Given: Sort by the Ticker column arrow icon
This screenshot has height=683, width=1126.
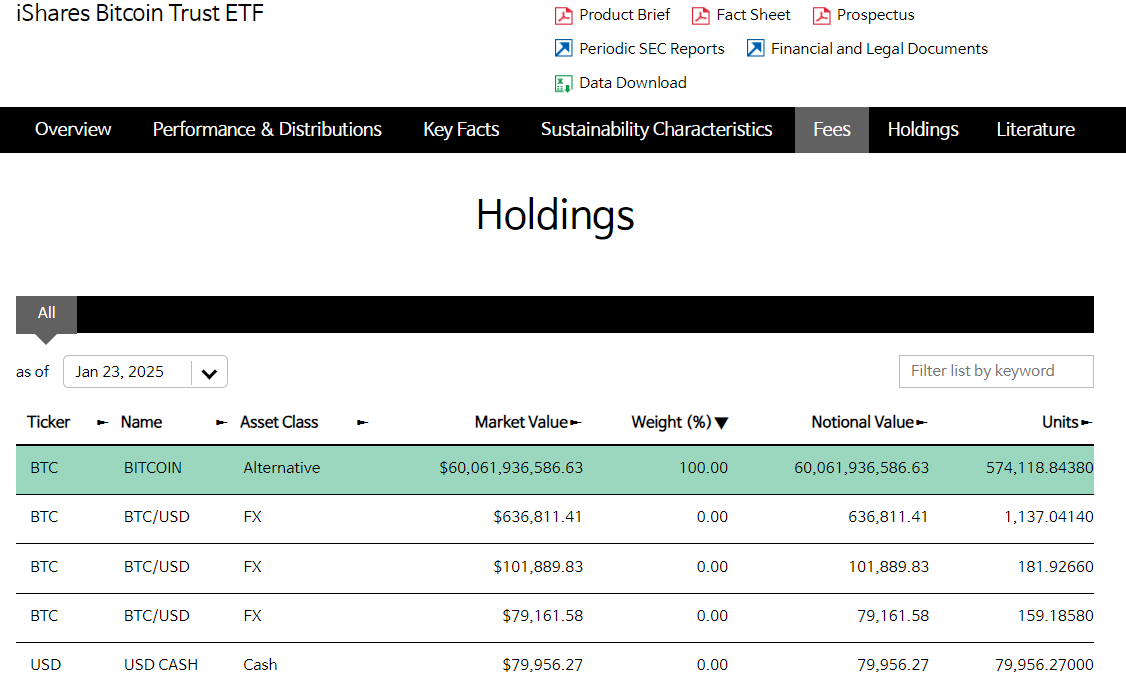Looking at the screenshot, I should pos(102,423).
